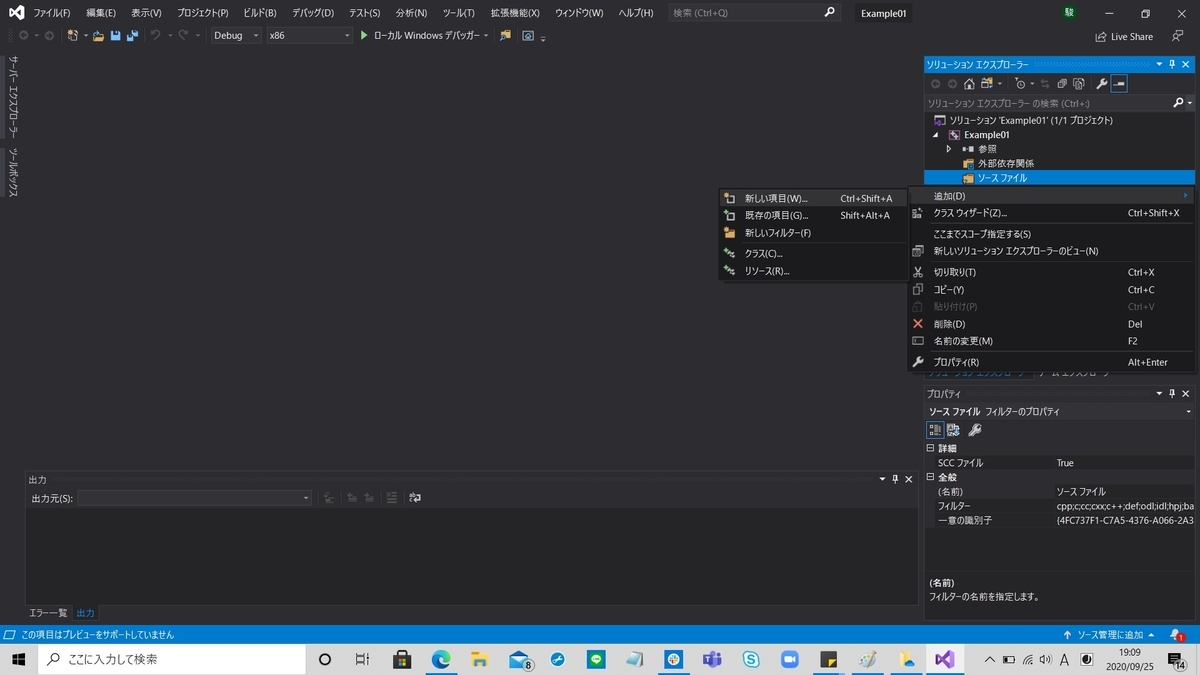Click the open file folder icon

(x=98, y=35)
